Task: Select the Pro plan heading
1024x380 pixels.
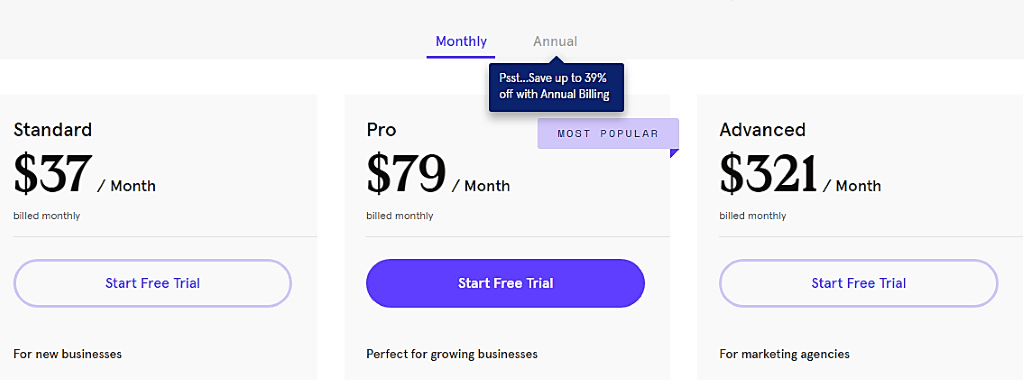Action: (x=381, y=129)
